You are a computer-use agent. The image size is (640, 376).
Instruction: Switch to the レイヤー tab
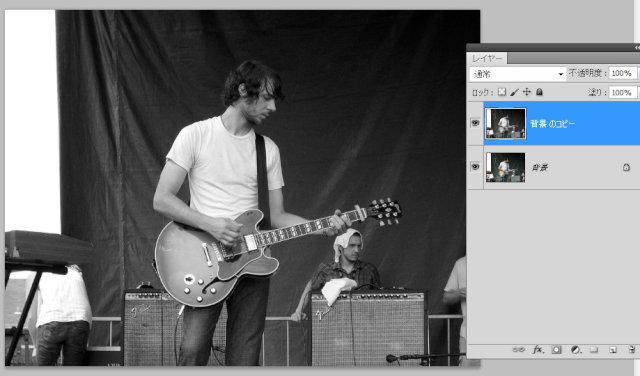(487, 58)
